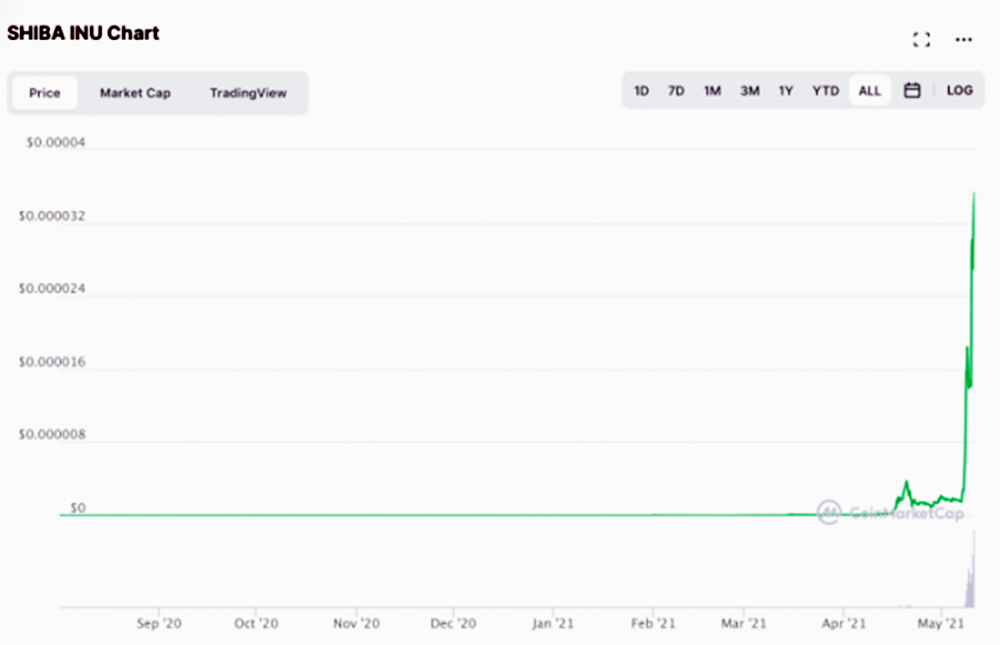This screenshot has width=1000, height=645.
Task: Switch to Market Cap tab
Action: 135,93
